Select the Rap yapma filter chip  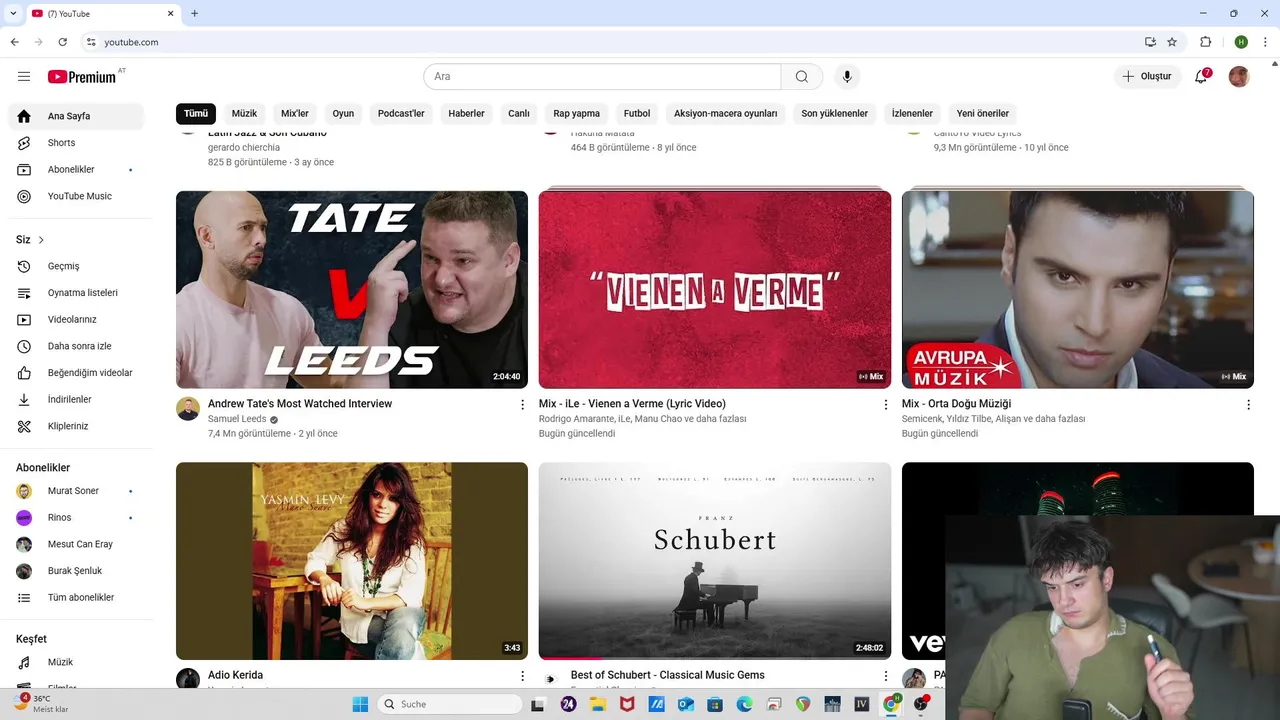click(577, 113)
